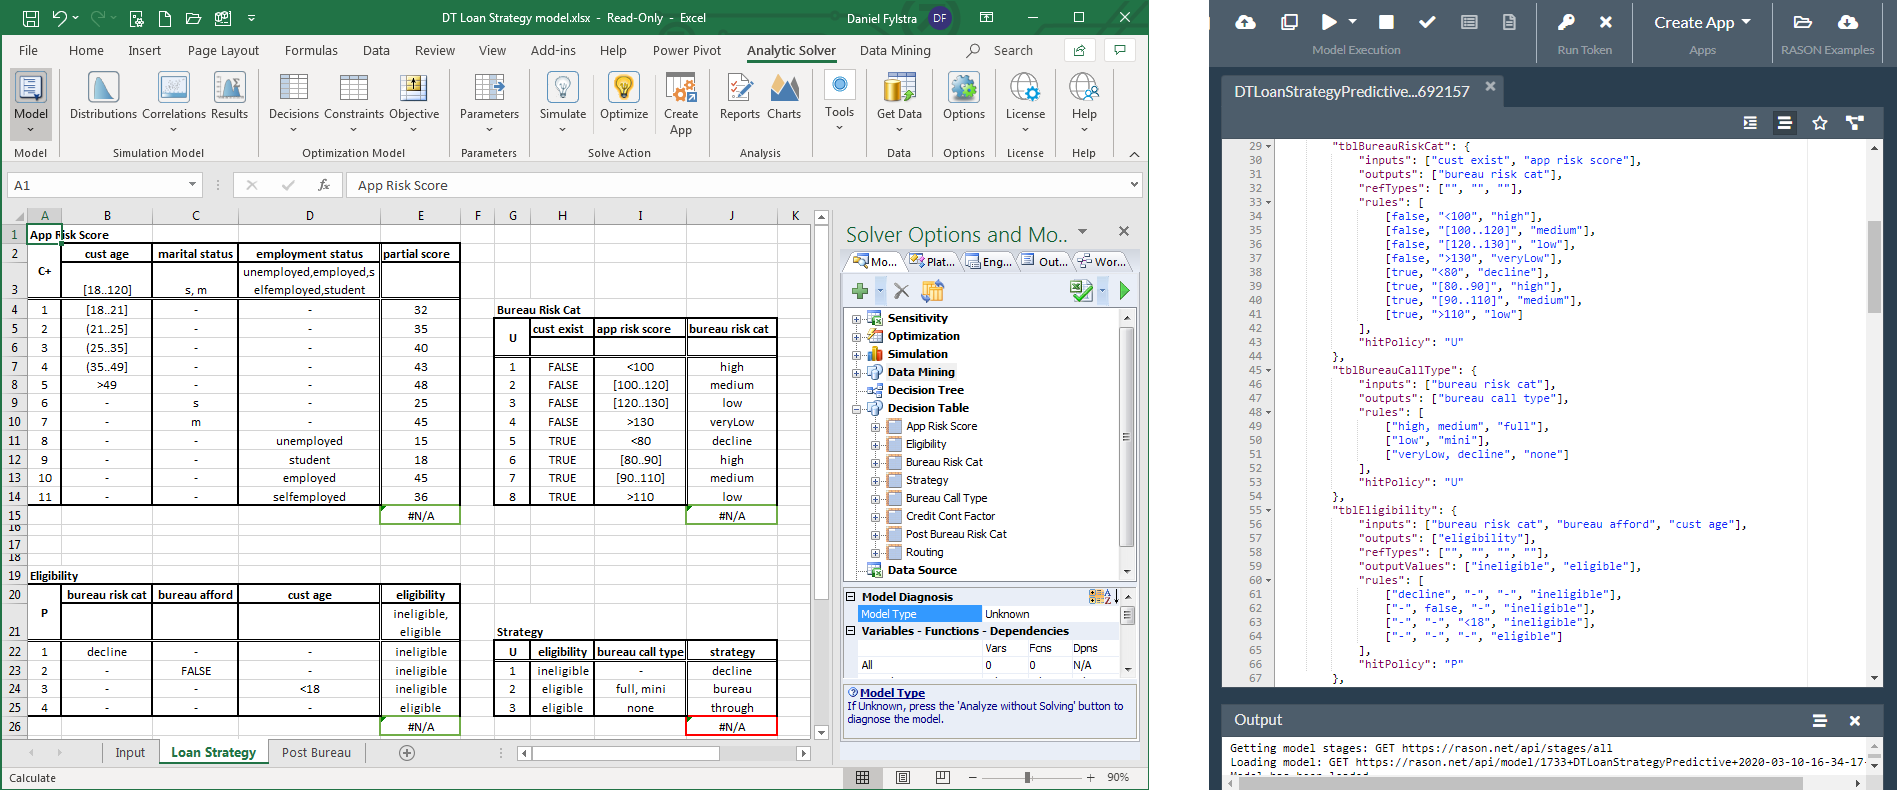Click the Stop square icon in RASON Model Execution
This screenshot has height=790, width=1897.
coord(1386,22)
